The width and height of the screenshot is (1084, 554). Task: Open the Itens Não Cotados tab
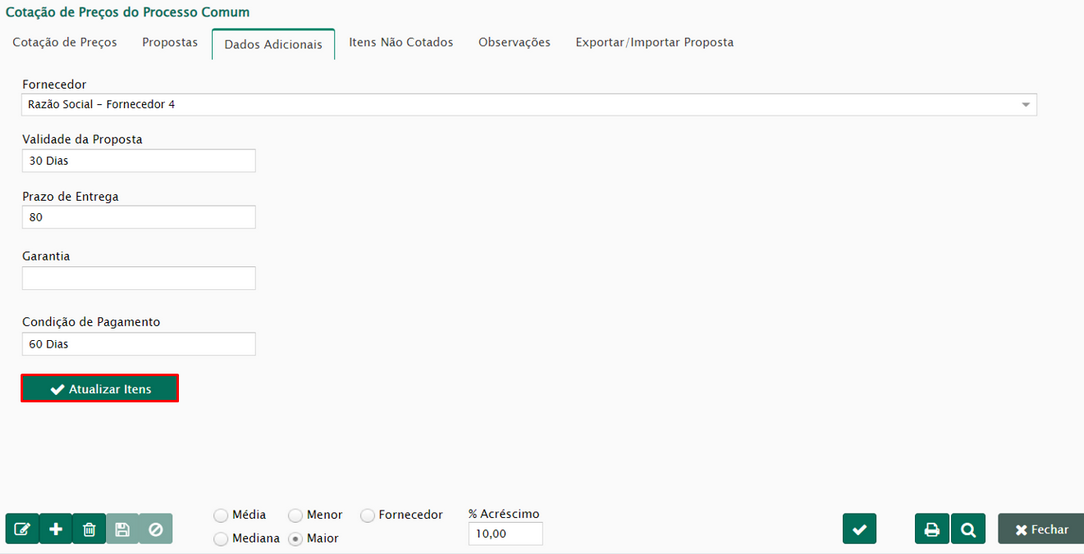[401, 43]
